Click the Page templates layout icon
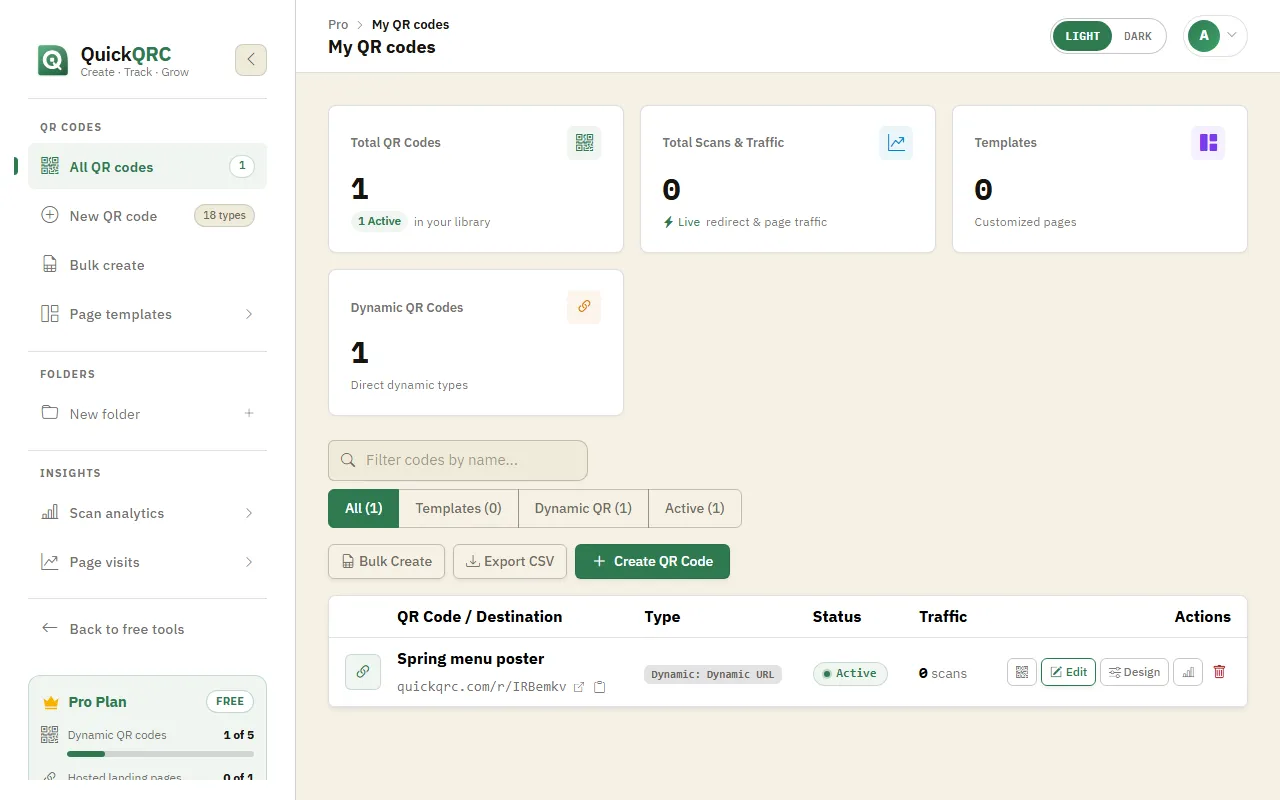The width and height of the screenshot is (1280, 800). [50, 314]
